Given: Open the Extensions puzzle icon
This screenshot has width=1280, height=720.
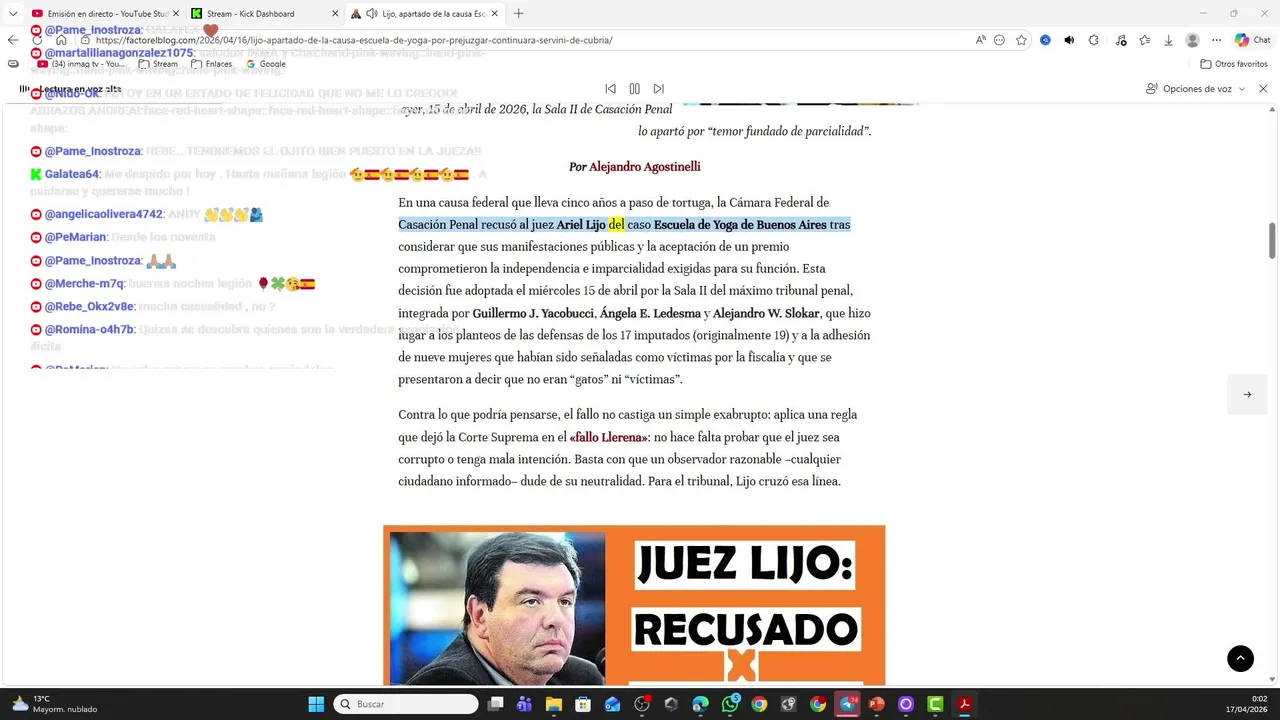Looking at the screenshot, I should 1093,40.
